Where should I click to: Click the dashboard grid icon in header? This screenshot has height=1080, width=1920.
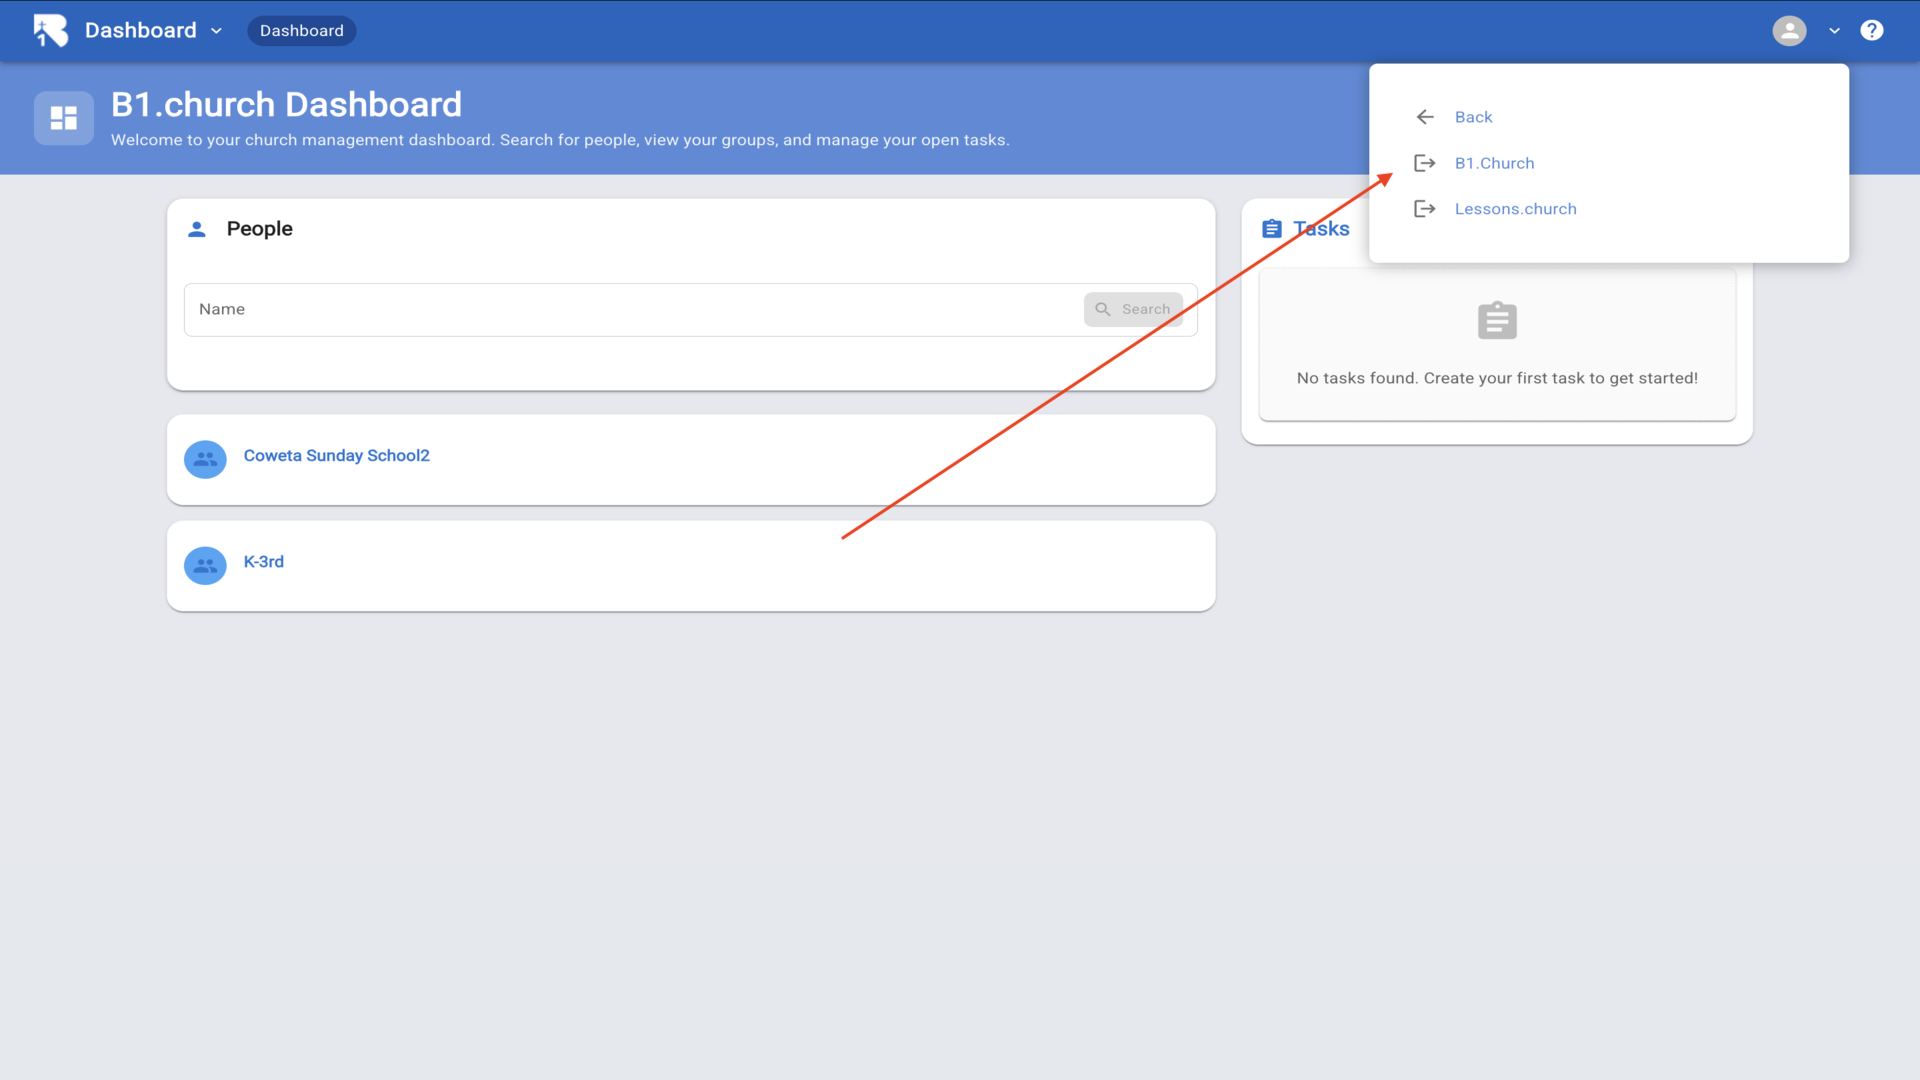tap(64, 118)
